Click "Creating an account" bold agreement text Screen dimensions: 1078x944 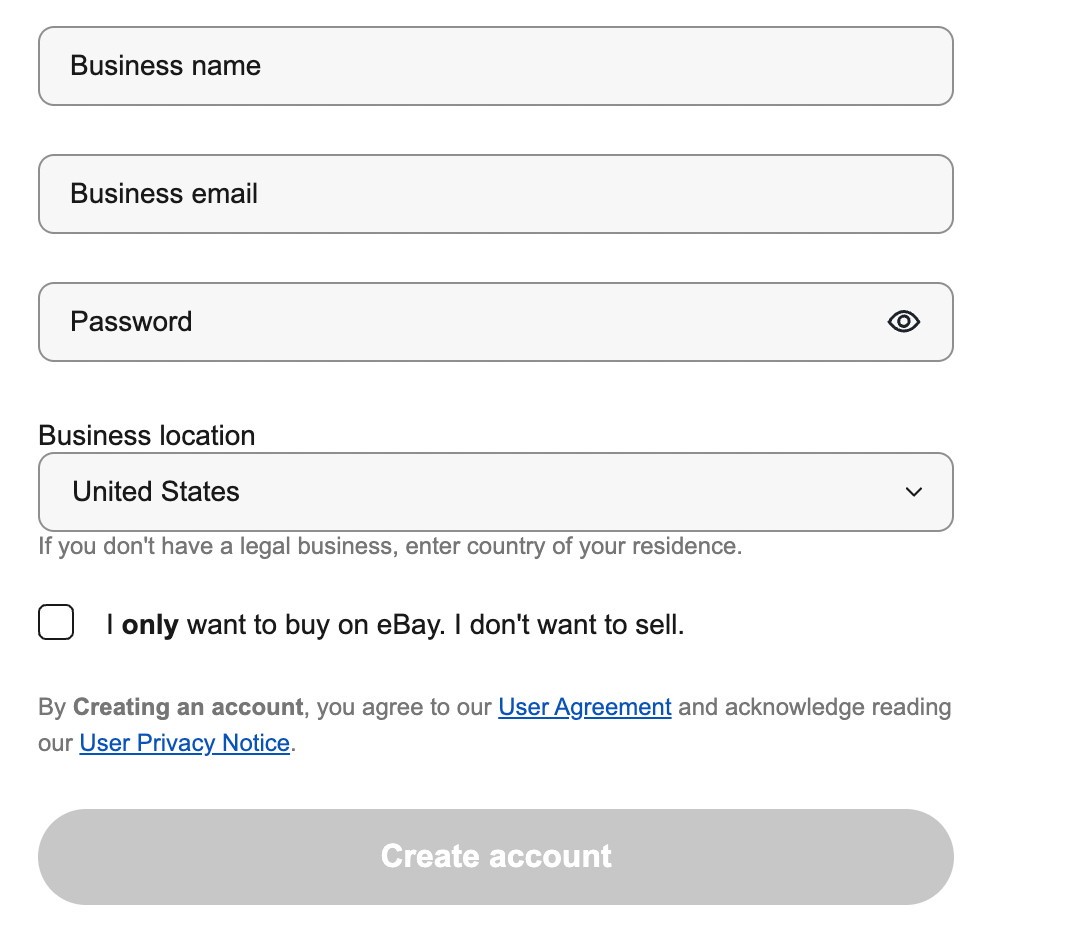tap(188, 707)
